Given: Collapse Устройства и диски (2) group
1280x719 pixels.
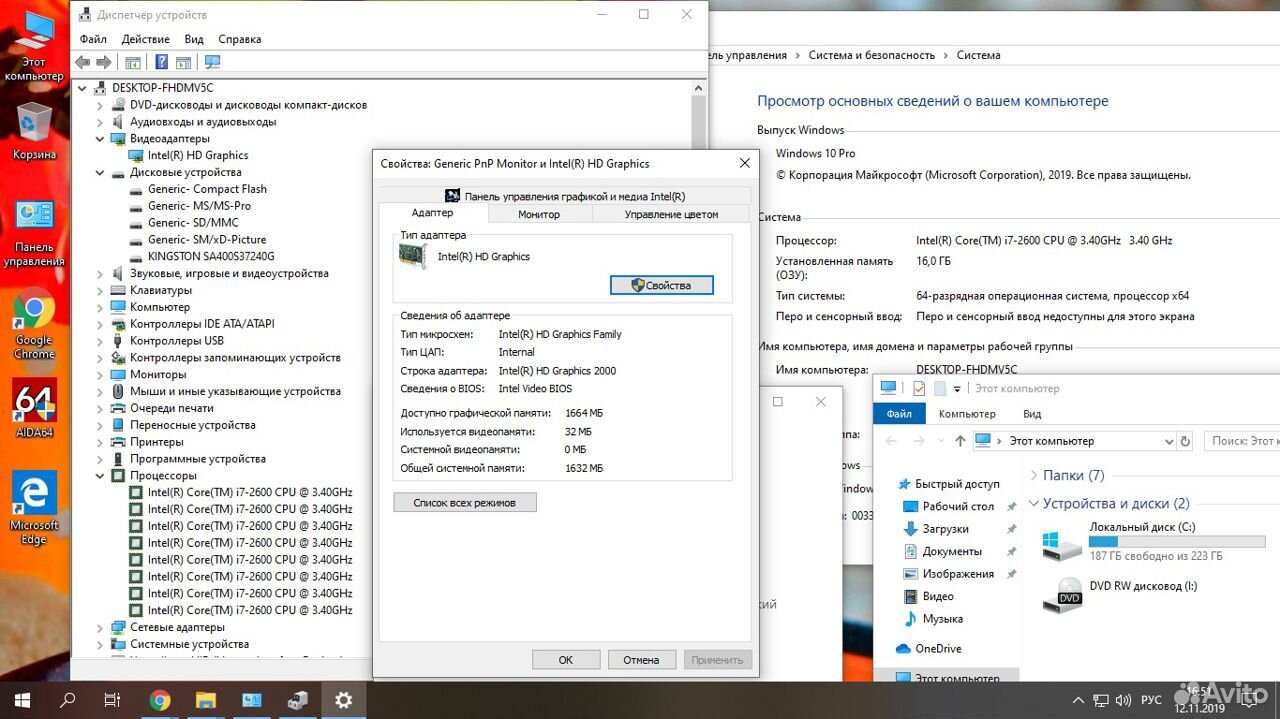Looking at the screenshot, I should point(1033,503).
